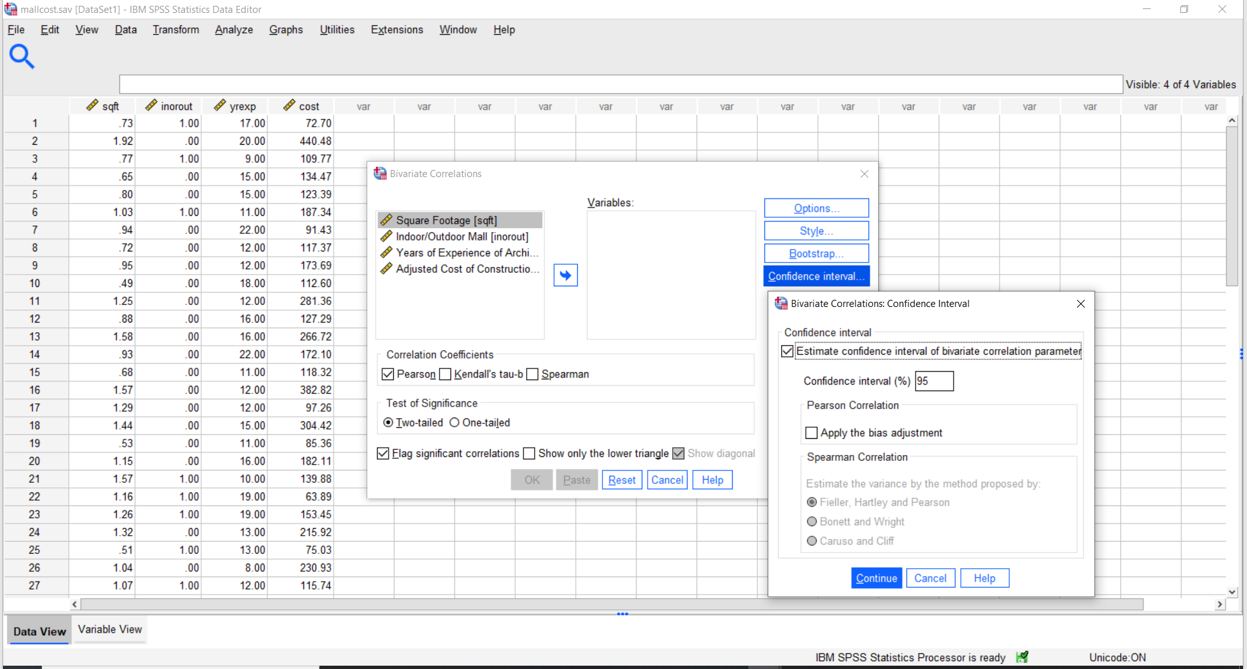Click the Confidence interval... button
Viewport: 1247px width, 669px height.
(x=816, y=276)
